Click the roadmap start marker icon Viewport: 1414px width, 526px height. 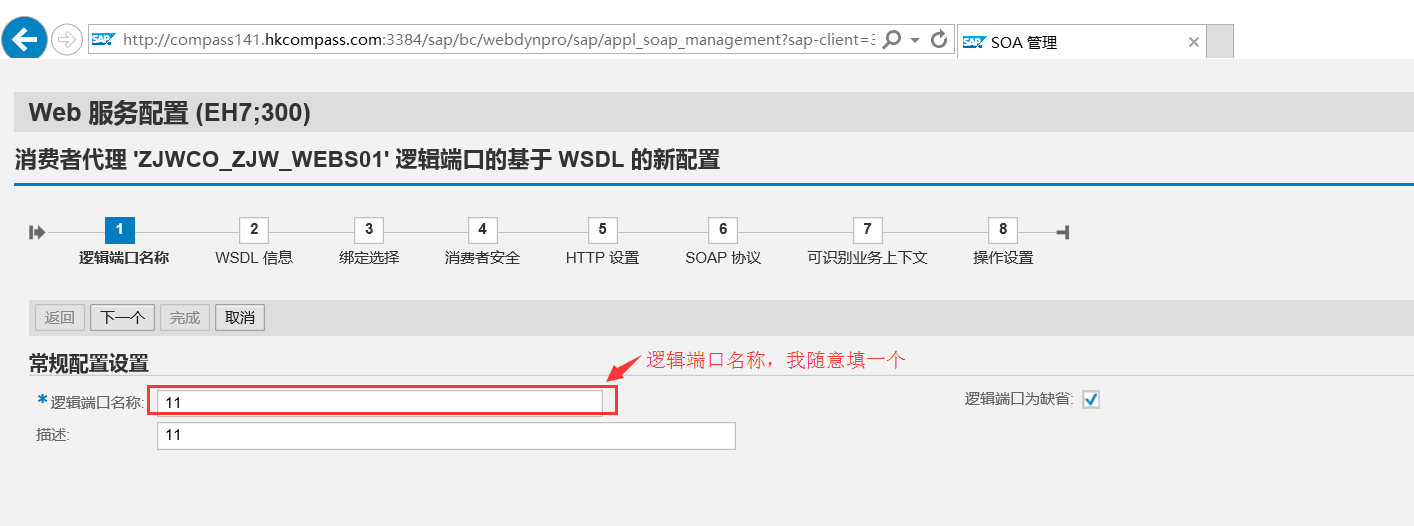(x=38, y=232)
